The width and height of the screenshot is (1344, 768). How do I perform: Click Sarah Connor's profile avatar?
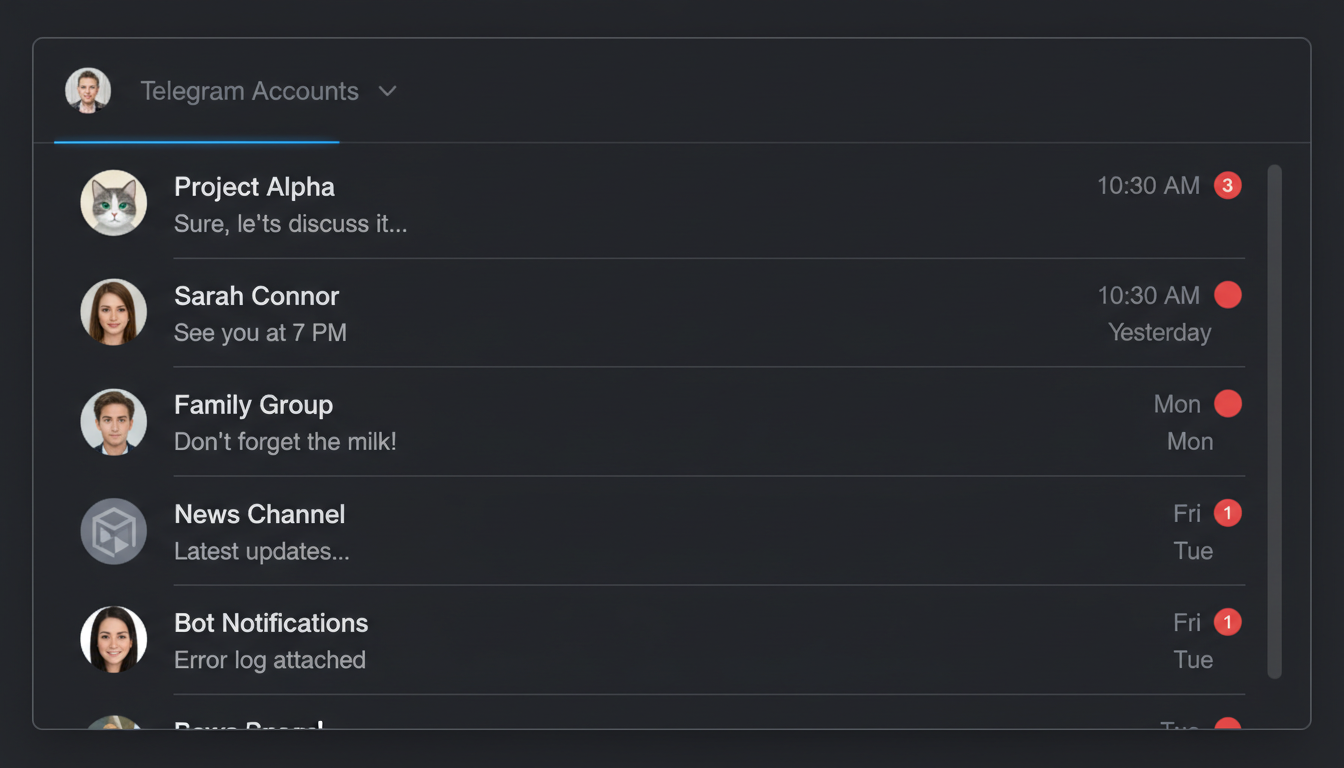(x=114, y=312)
